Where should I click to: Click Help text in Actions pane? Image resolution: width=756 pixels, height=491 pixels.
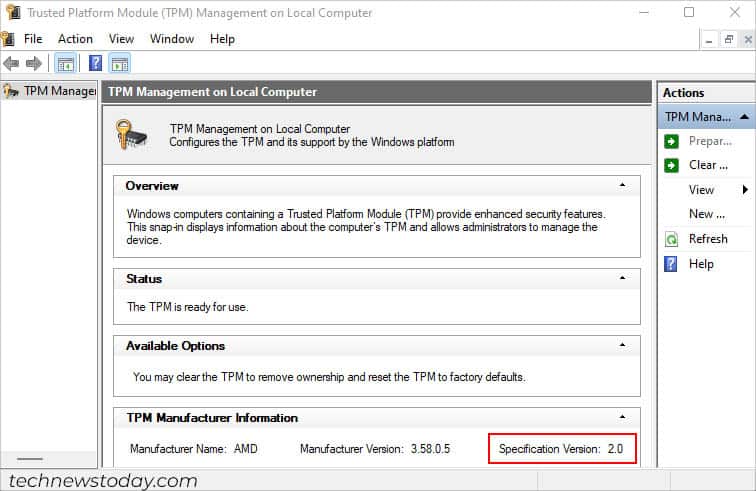pyautogui.click(x=701, y=264)
